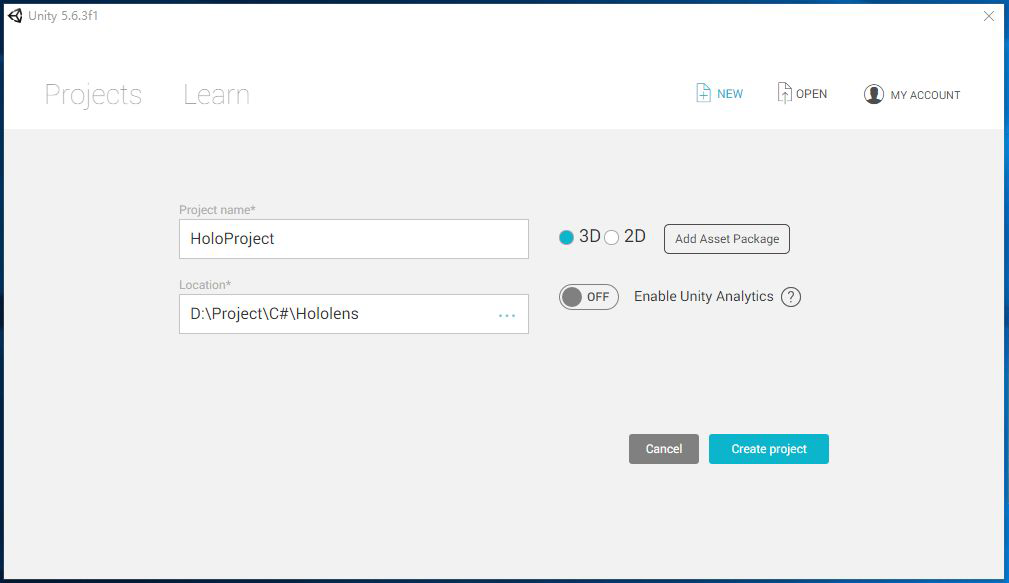Close the Unity launcher window
1009x583 pixels.
tap(988, 16)
